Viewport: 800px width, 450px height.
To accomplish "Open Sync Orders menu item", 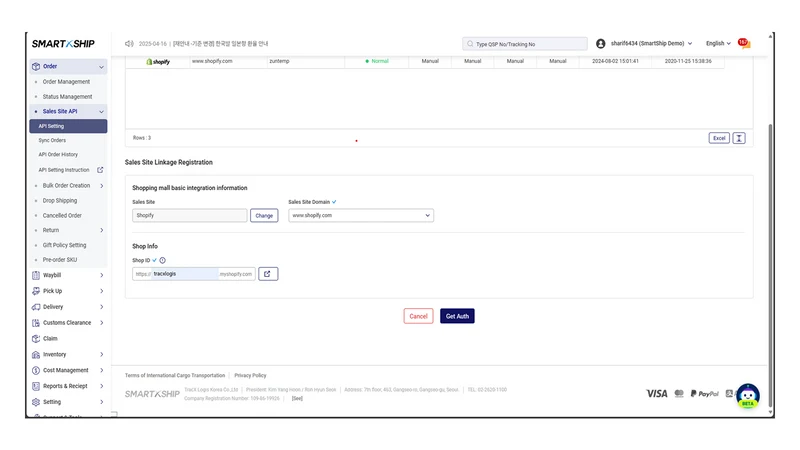I will click(x=52, y=140).
